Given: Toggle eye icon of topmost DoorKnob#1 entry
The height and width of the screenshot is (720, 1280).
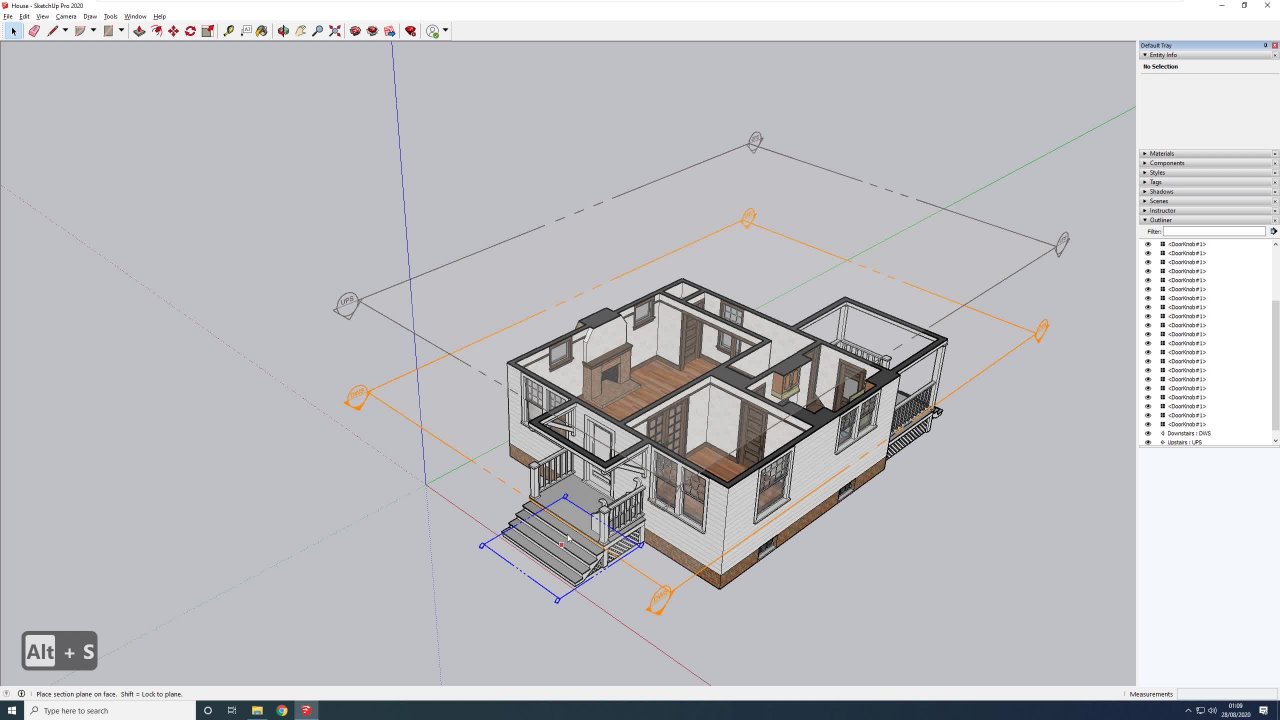Looking at the screenshot, I should coord(1148,244).
